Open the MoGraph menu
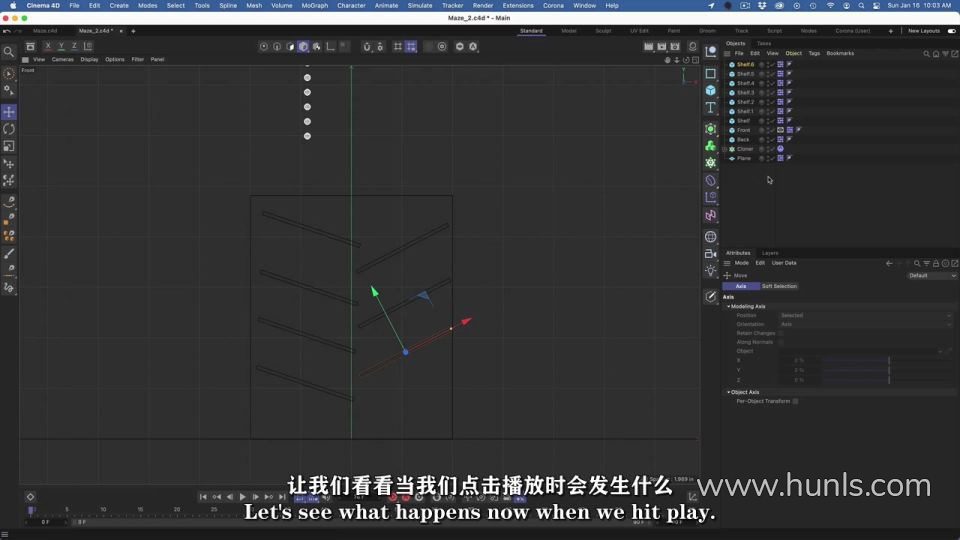The image size is (960, 540). click(x=315, y=6)
